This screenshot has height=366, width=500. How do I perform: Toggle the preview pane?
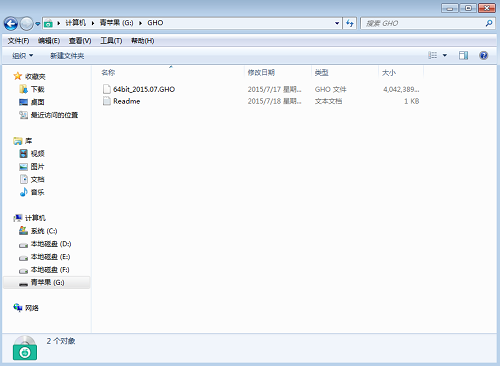[x=463, y=55]
